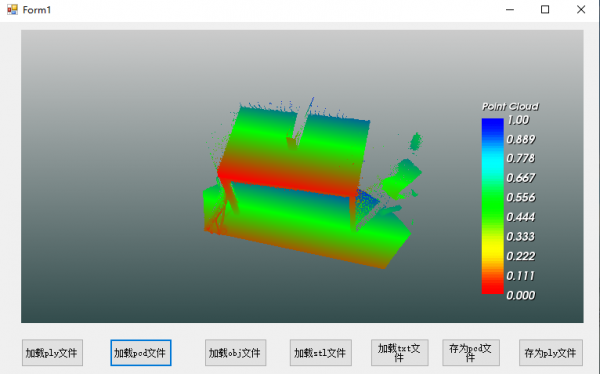
Task: Minimize the Form1 window
Action: [x=510, y=10]
